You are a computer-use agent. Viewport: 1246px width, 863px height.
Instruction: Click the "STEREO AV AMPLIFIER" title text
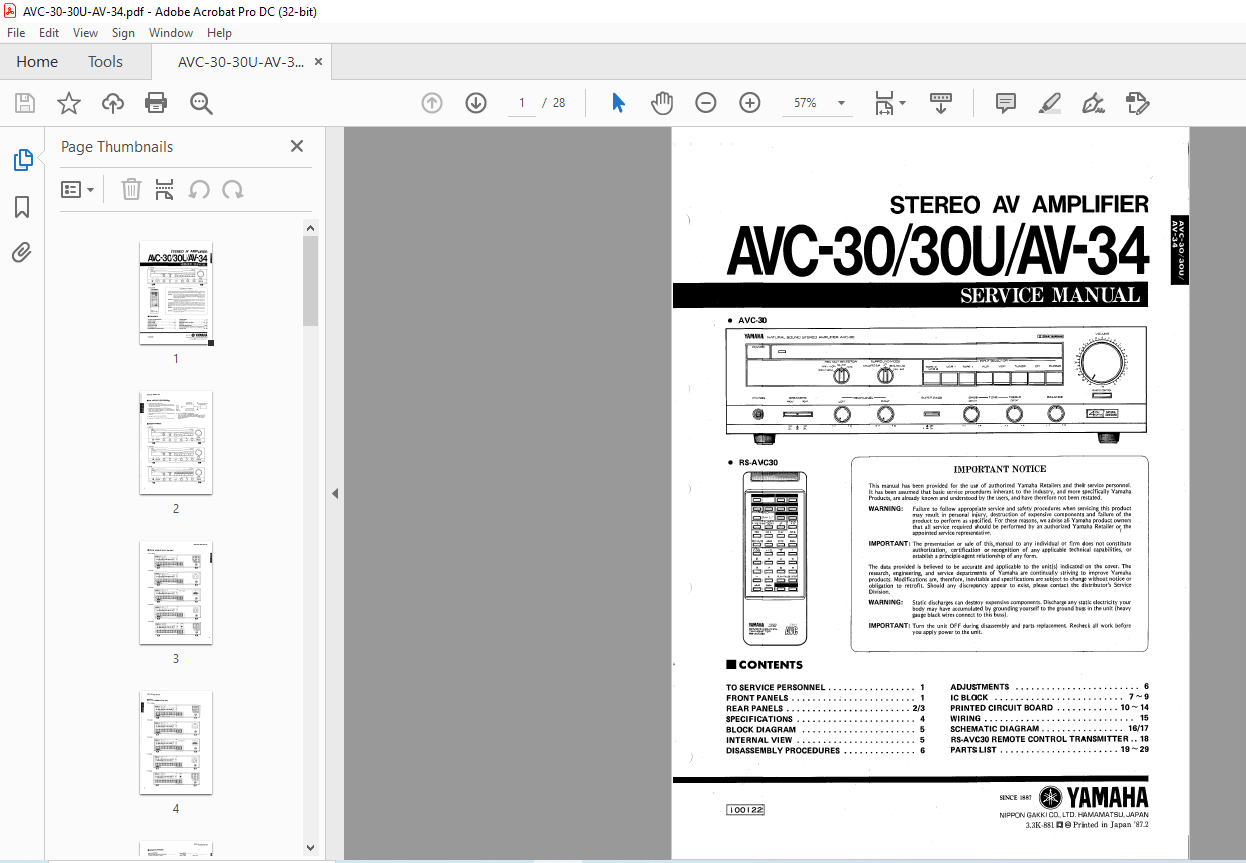coord(1019,205)
